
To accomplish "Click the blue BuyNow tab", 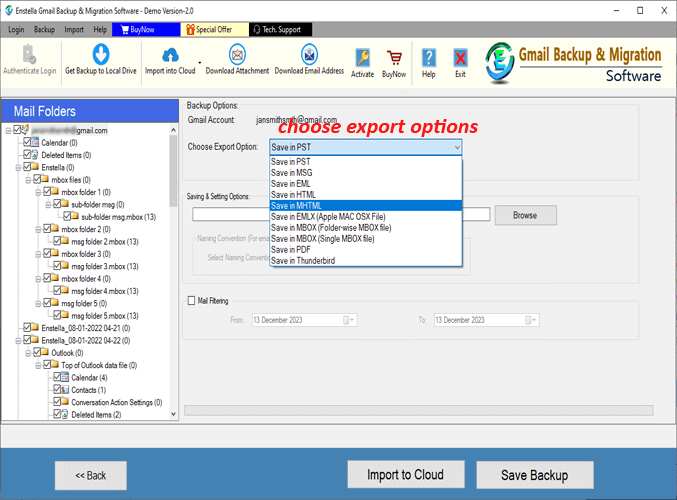I will pyautogui.click(x=146, y=30).
